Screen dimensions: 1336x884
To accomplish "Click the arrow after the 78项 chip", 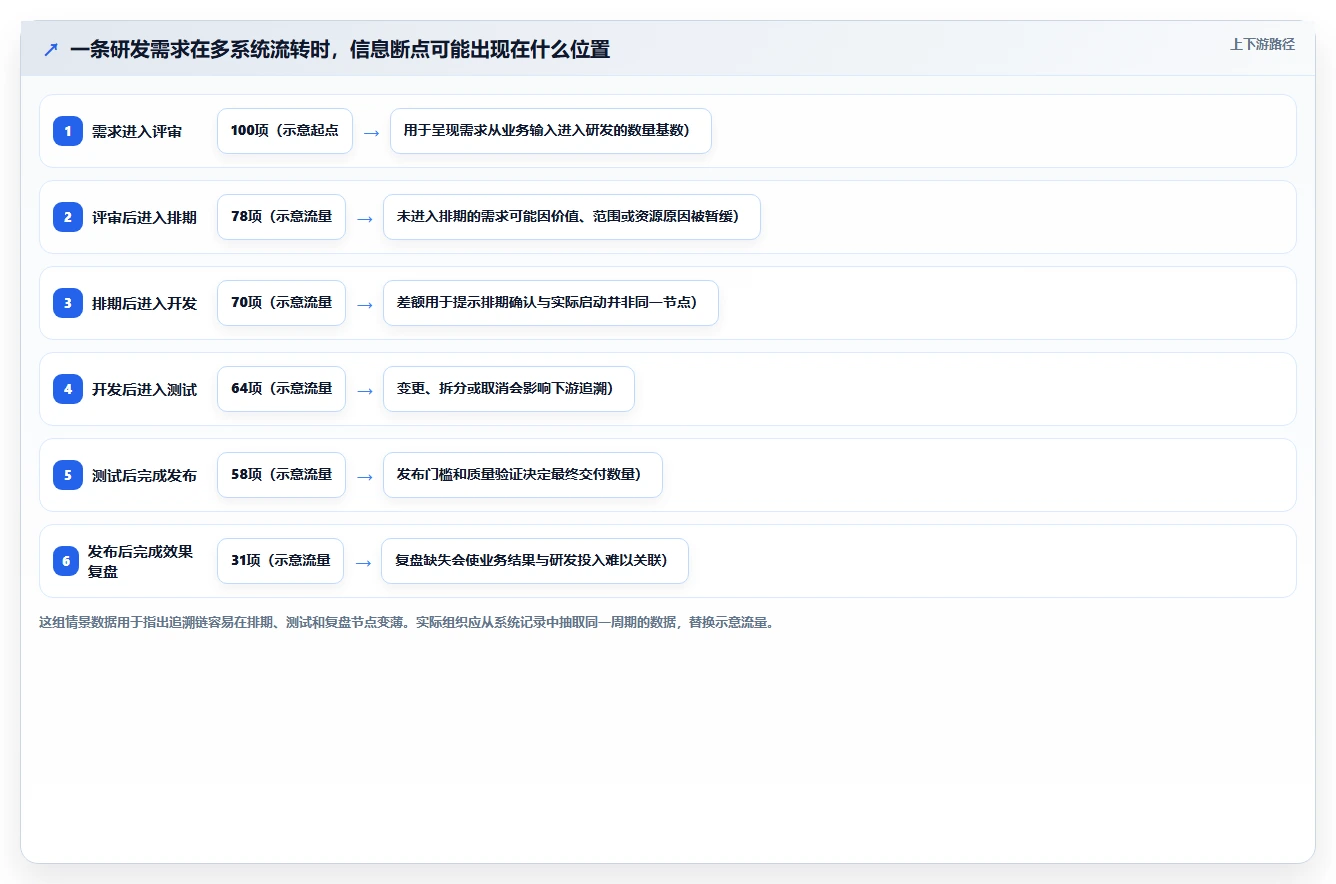I will [x=364, y=218].
